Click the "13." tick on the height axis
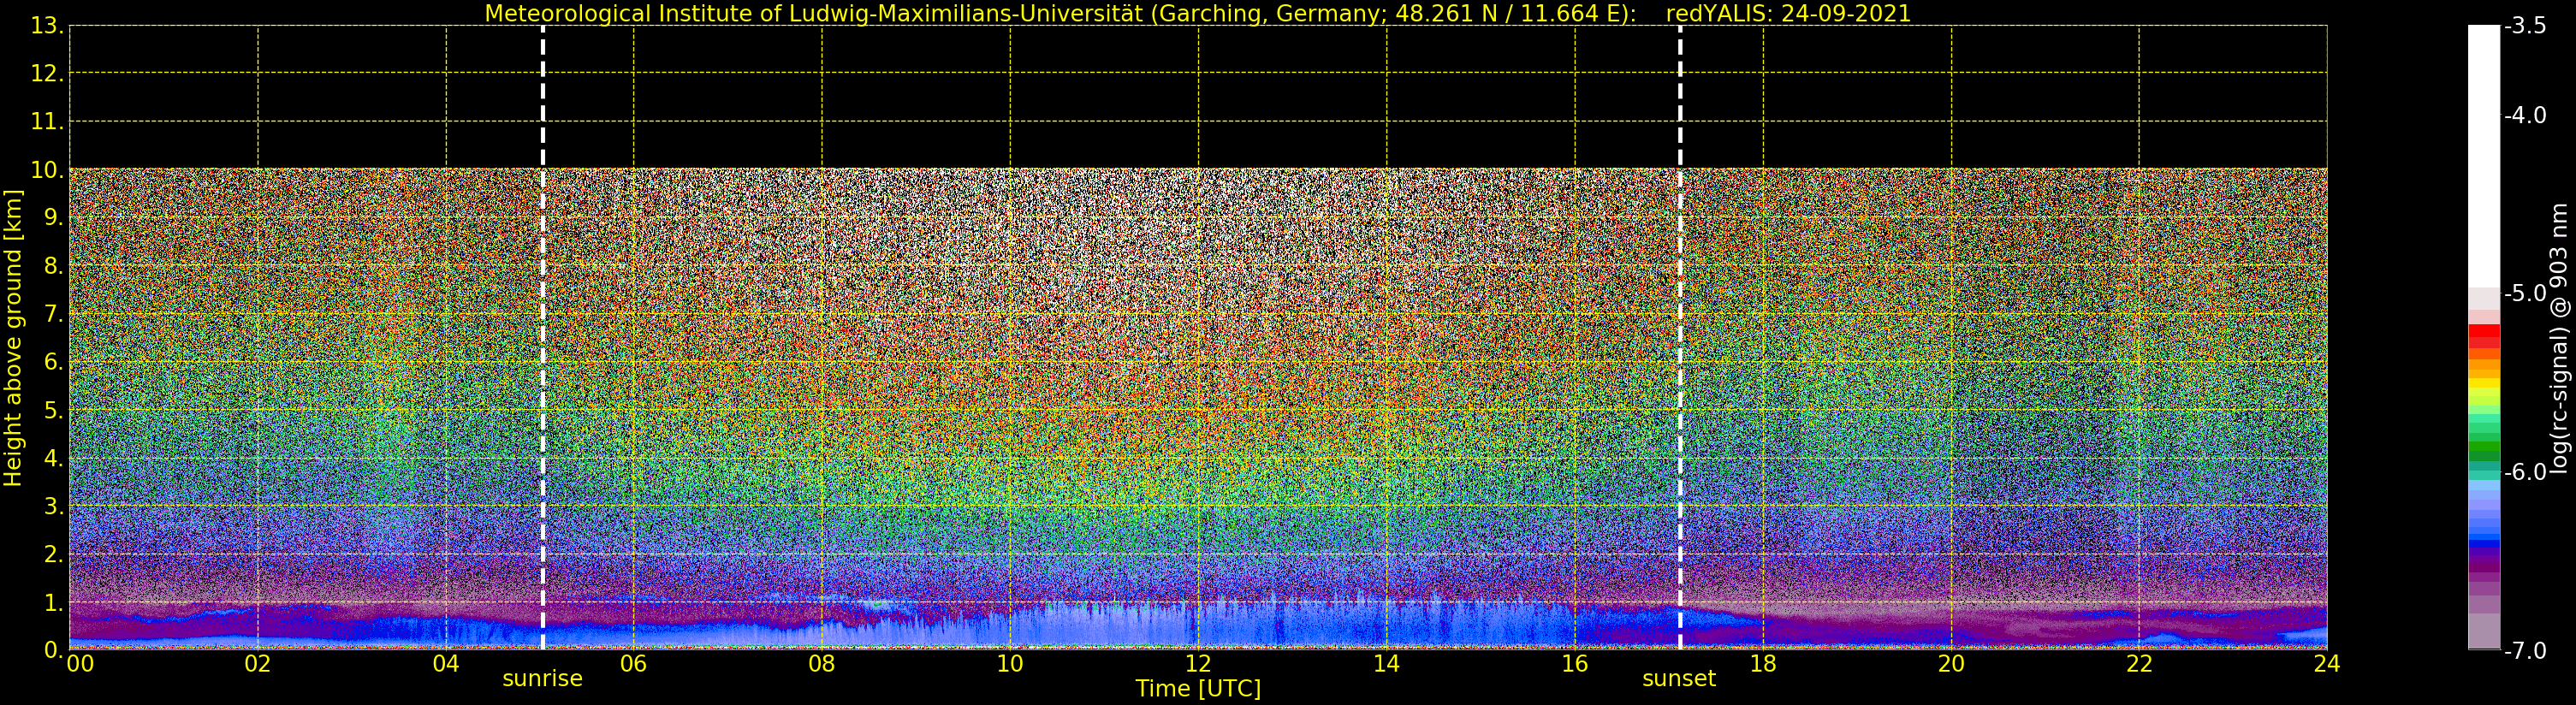 [48, 26]
